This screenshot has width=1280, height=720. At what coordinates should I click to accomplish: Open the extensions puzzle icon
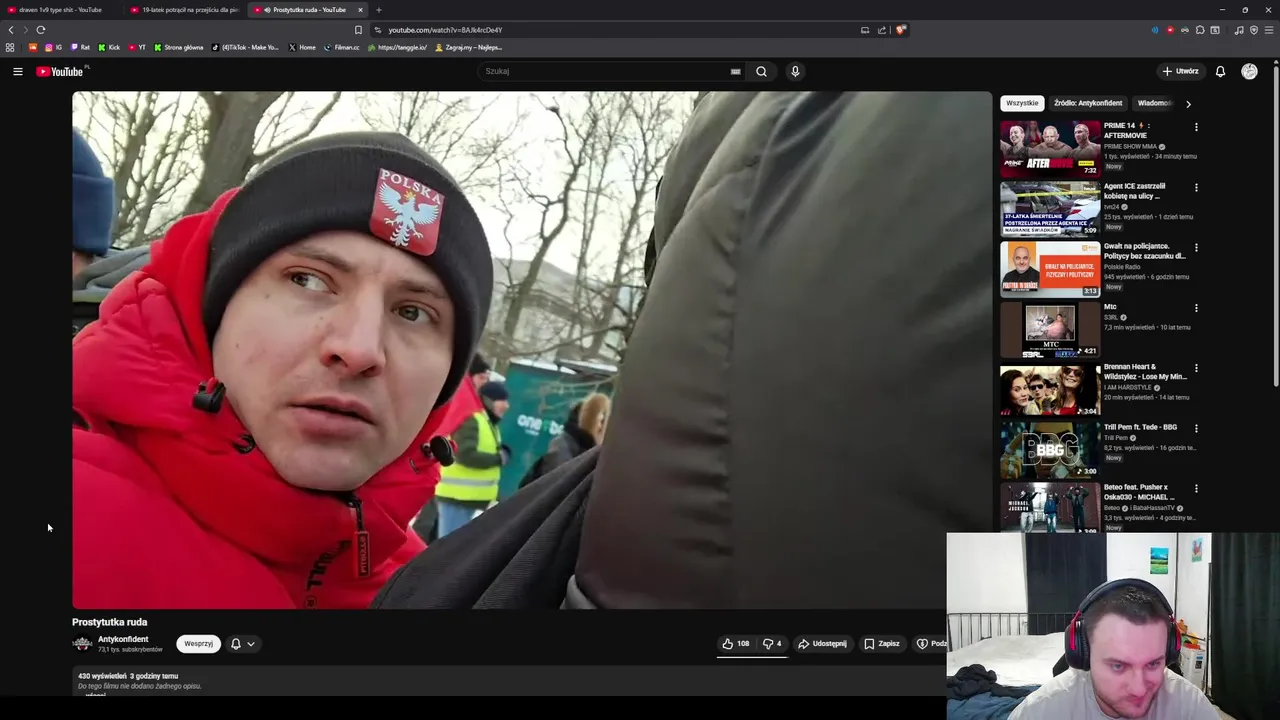point(1200,30)
